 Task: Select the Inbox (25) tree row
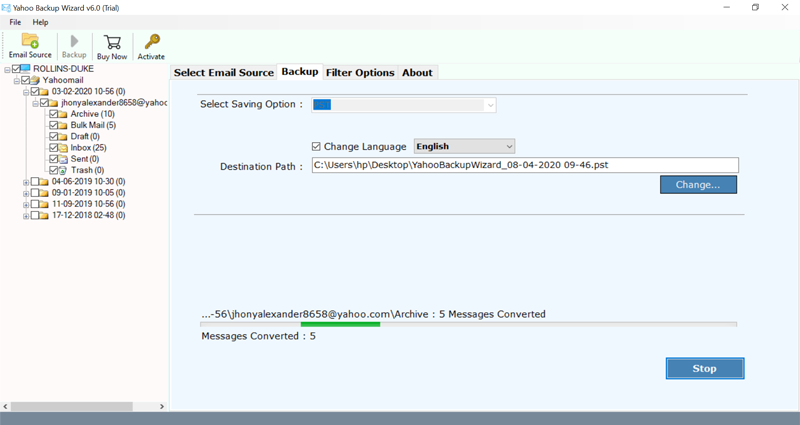point(88,147)
